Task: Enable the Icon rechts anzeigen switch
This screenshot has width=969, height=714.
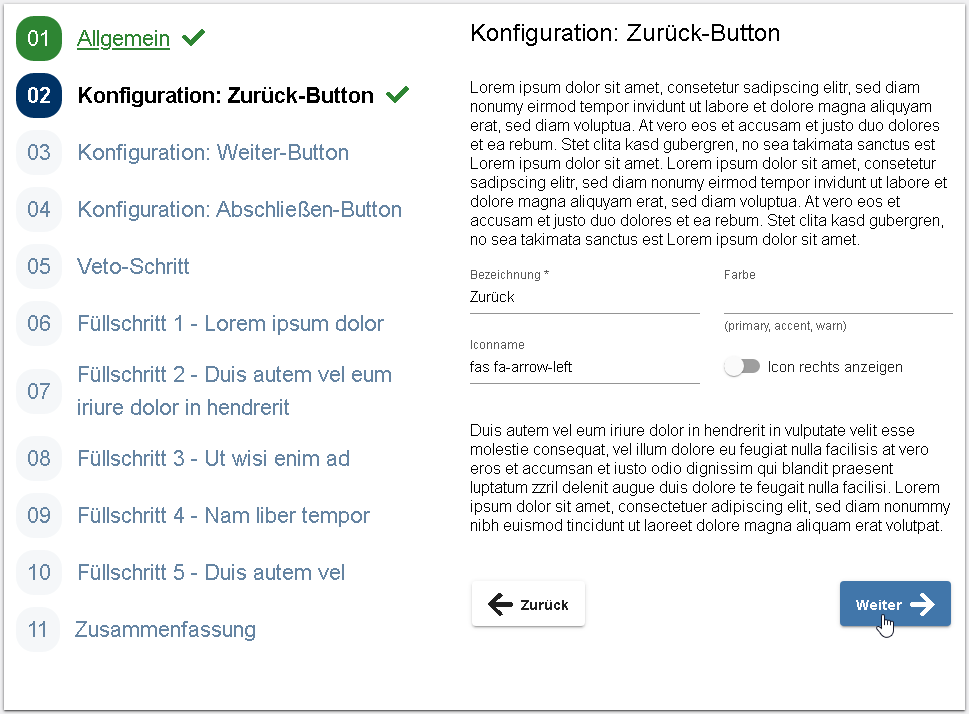Action: point(742,367)
